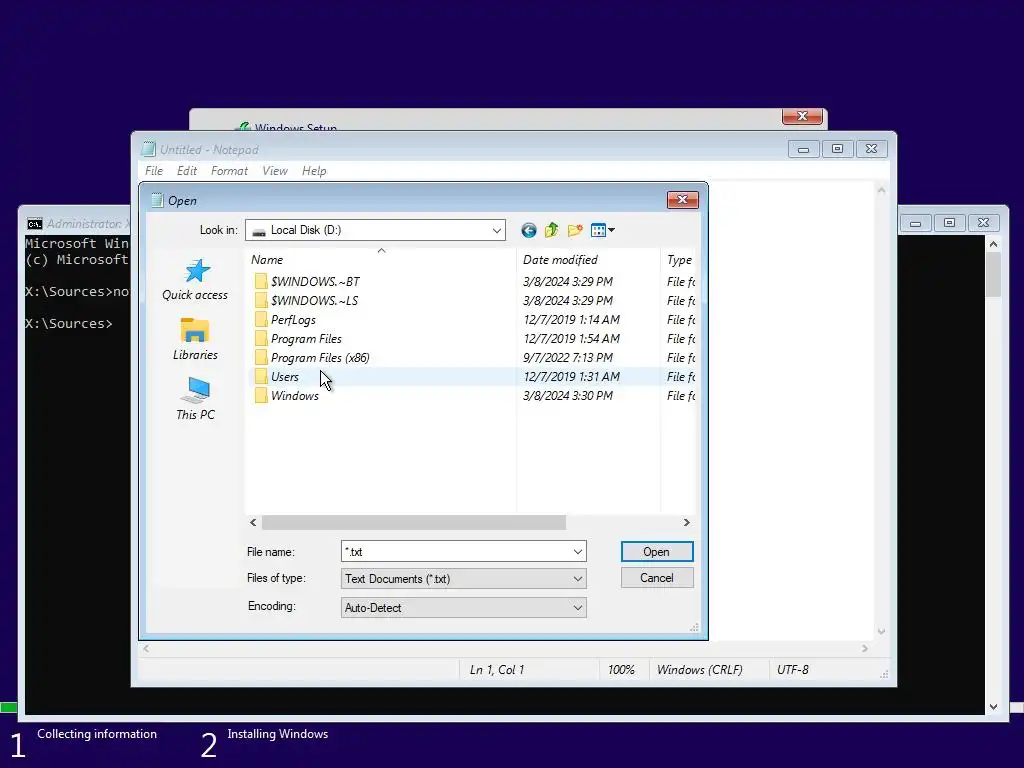This screenshot has width=1024, height=768.
Task: Open Notepad Help menu
Action: coord(314,170)
